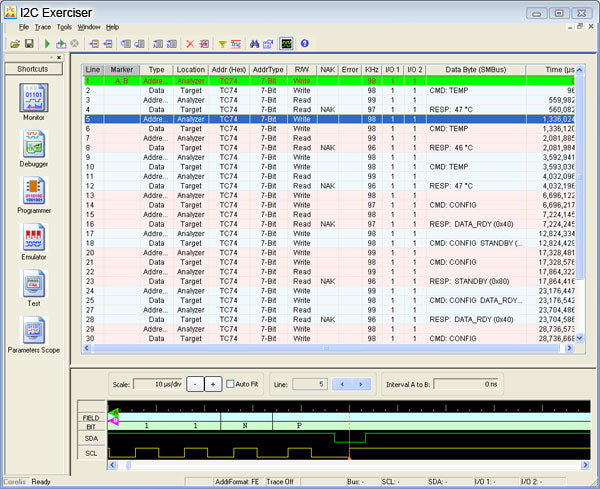
Task: Click the play-with-box run icon
Action: coord(61,44)
